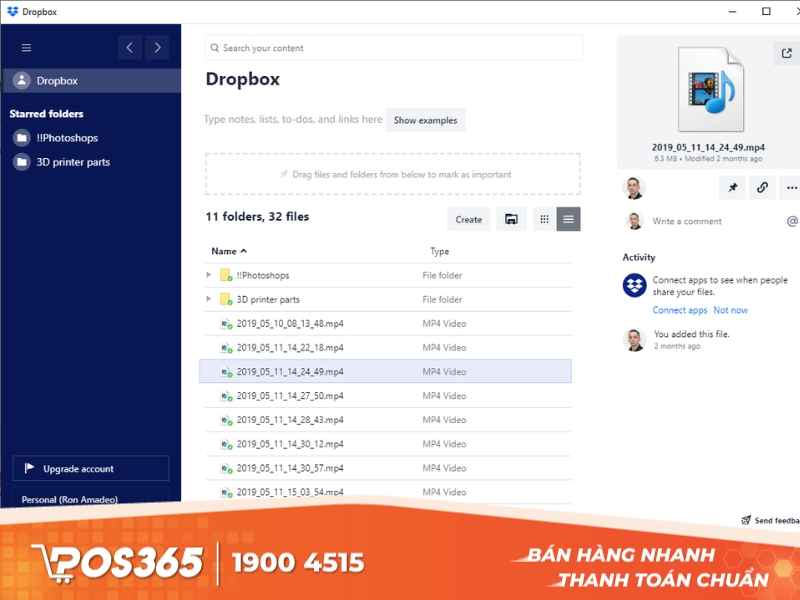
Task: Click the search magnifier icon
Action: pos(214,47)
